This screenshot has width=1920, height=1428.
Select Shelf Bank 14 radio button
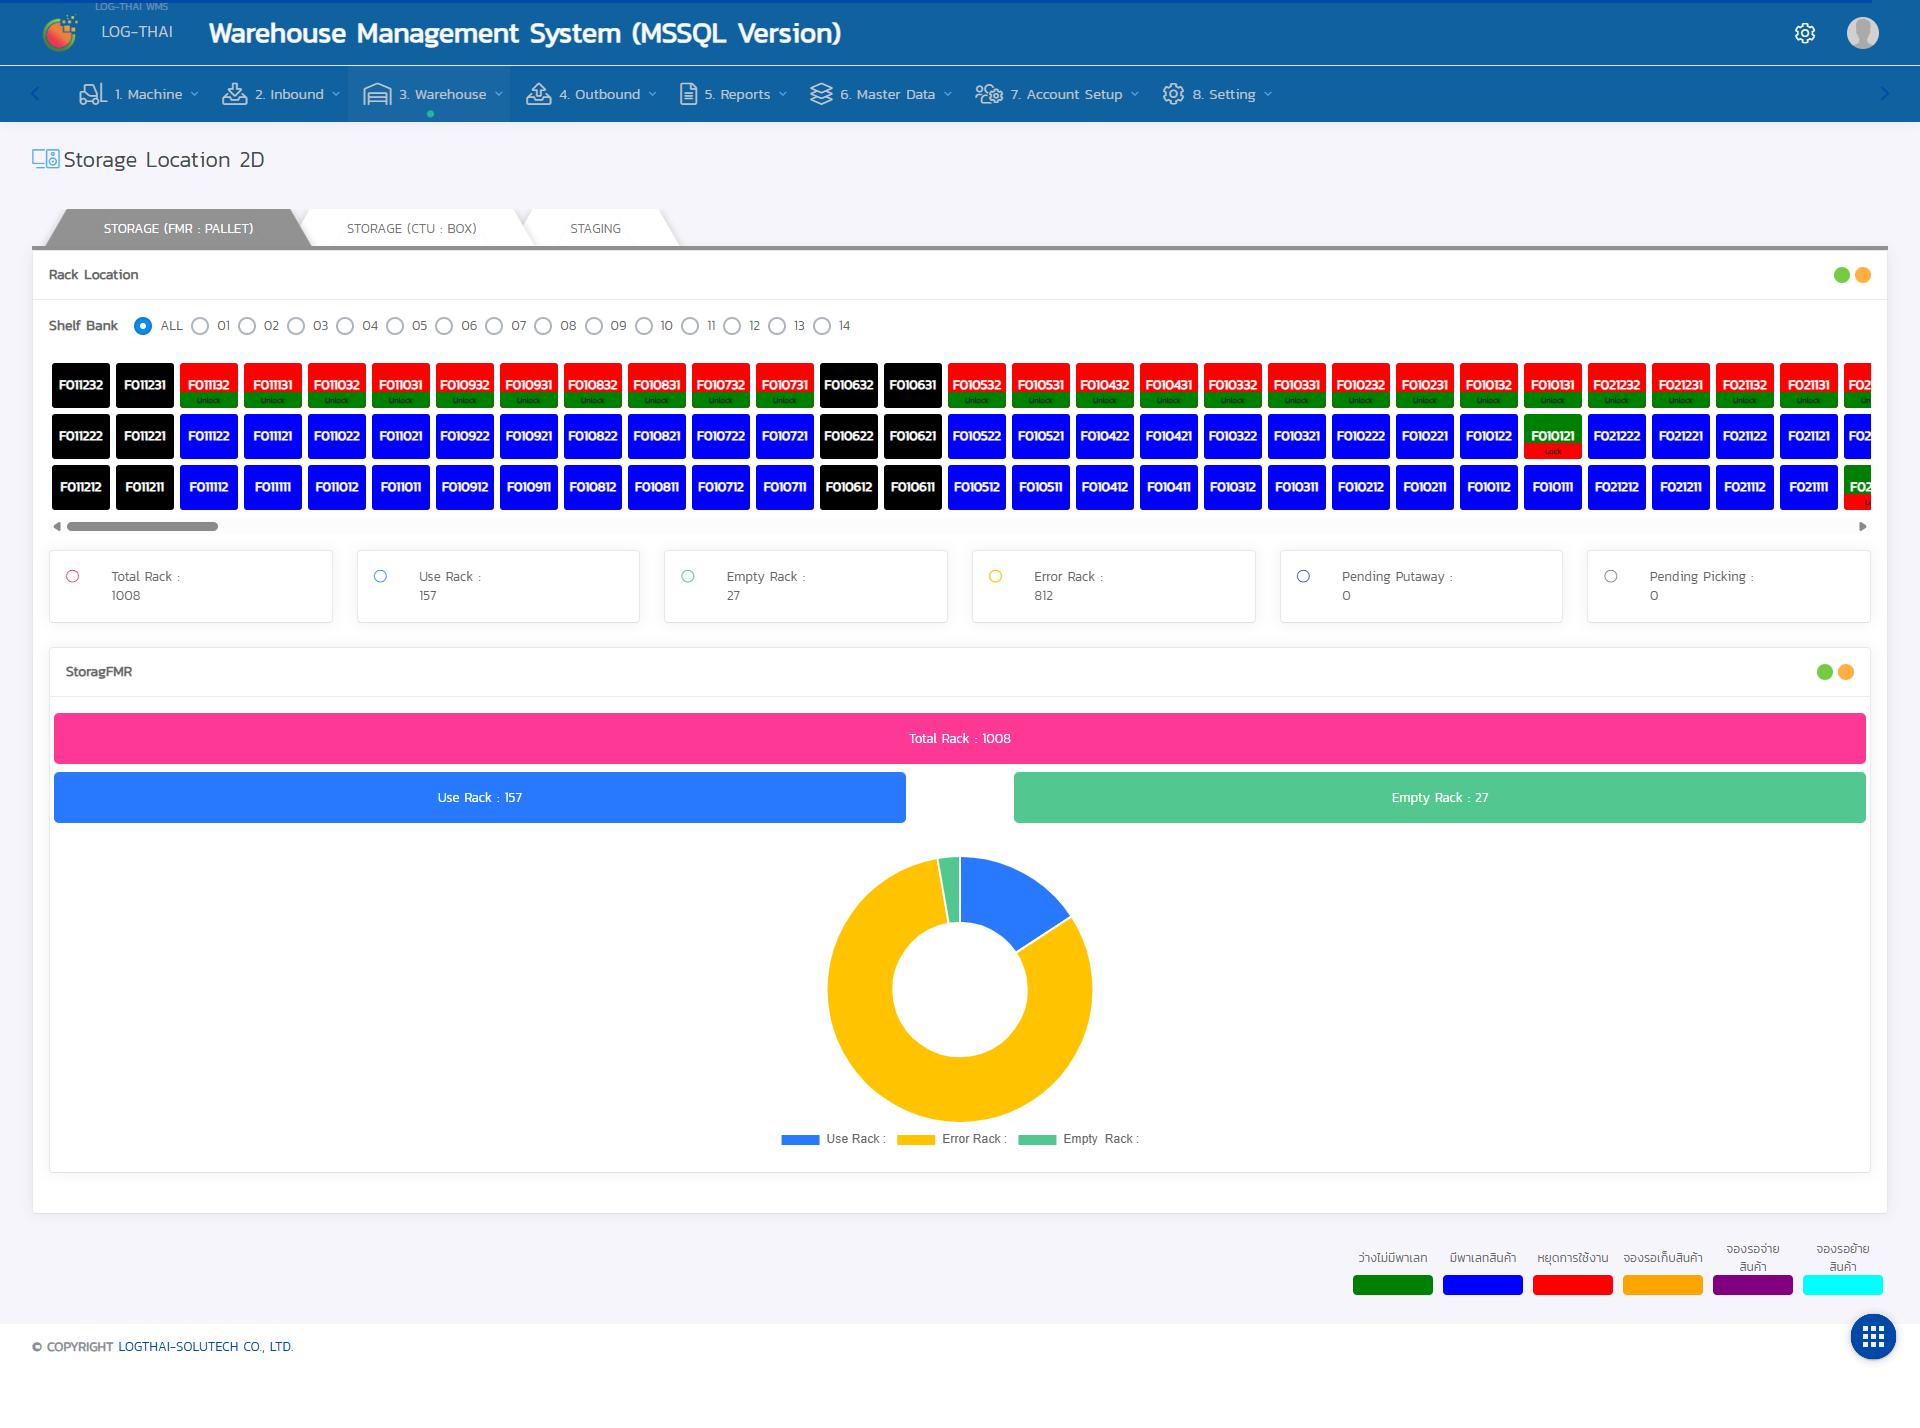[x=822, y=326]
